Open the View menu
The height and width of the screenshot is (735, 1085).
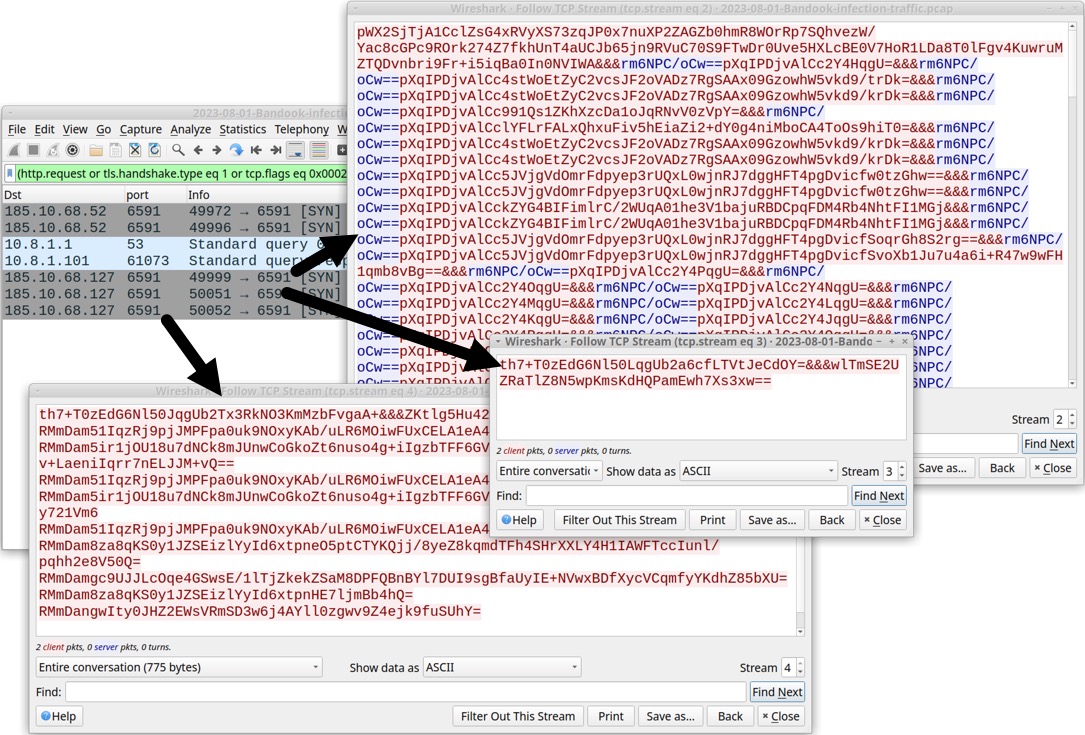tap(75, 129)
